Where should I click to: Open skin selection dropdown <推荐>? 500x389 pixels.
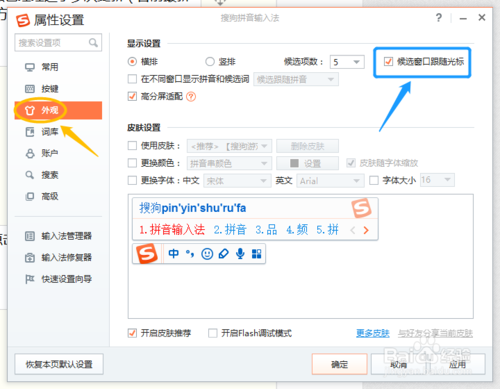coord(229,146)
